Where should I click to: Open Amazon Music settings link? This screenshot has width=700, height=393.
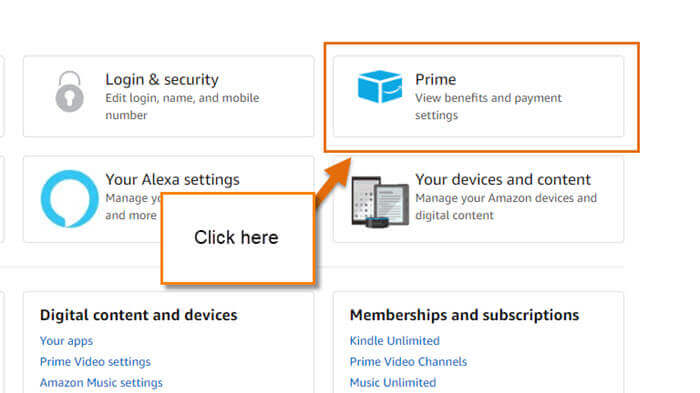coord(101,383)
